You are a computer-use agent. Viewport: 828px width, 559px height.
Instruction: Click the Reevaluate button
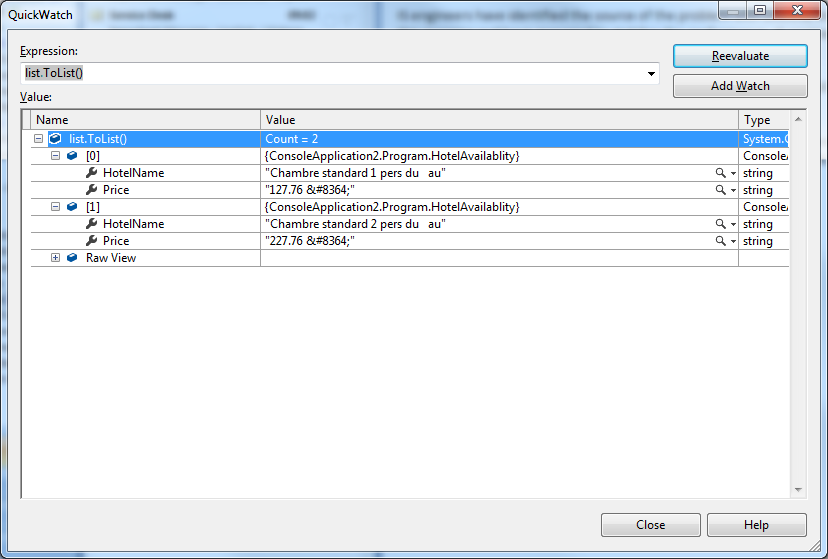[x=740, y=56]
